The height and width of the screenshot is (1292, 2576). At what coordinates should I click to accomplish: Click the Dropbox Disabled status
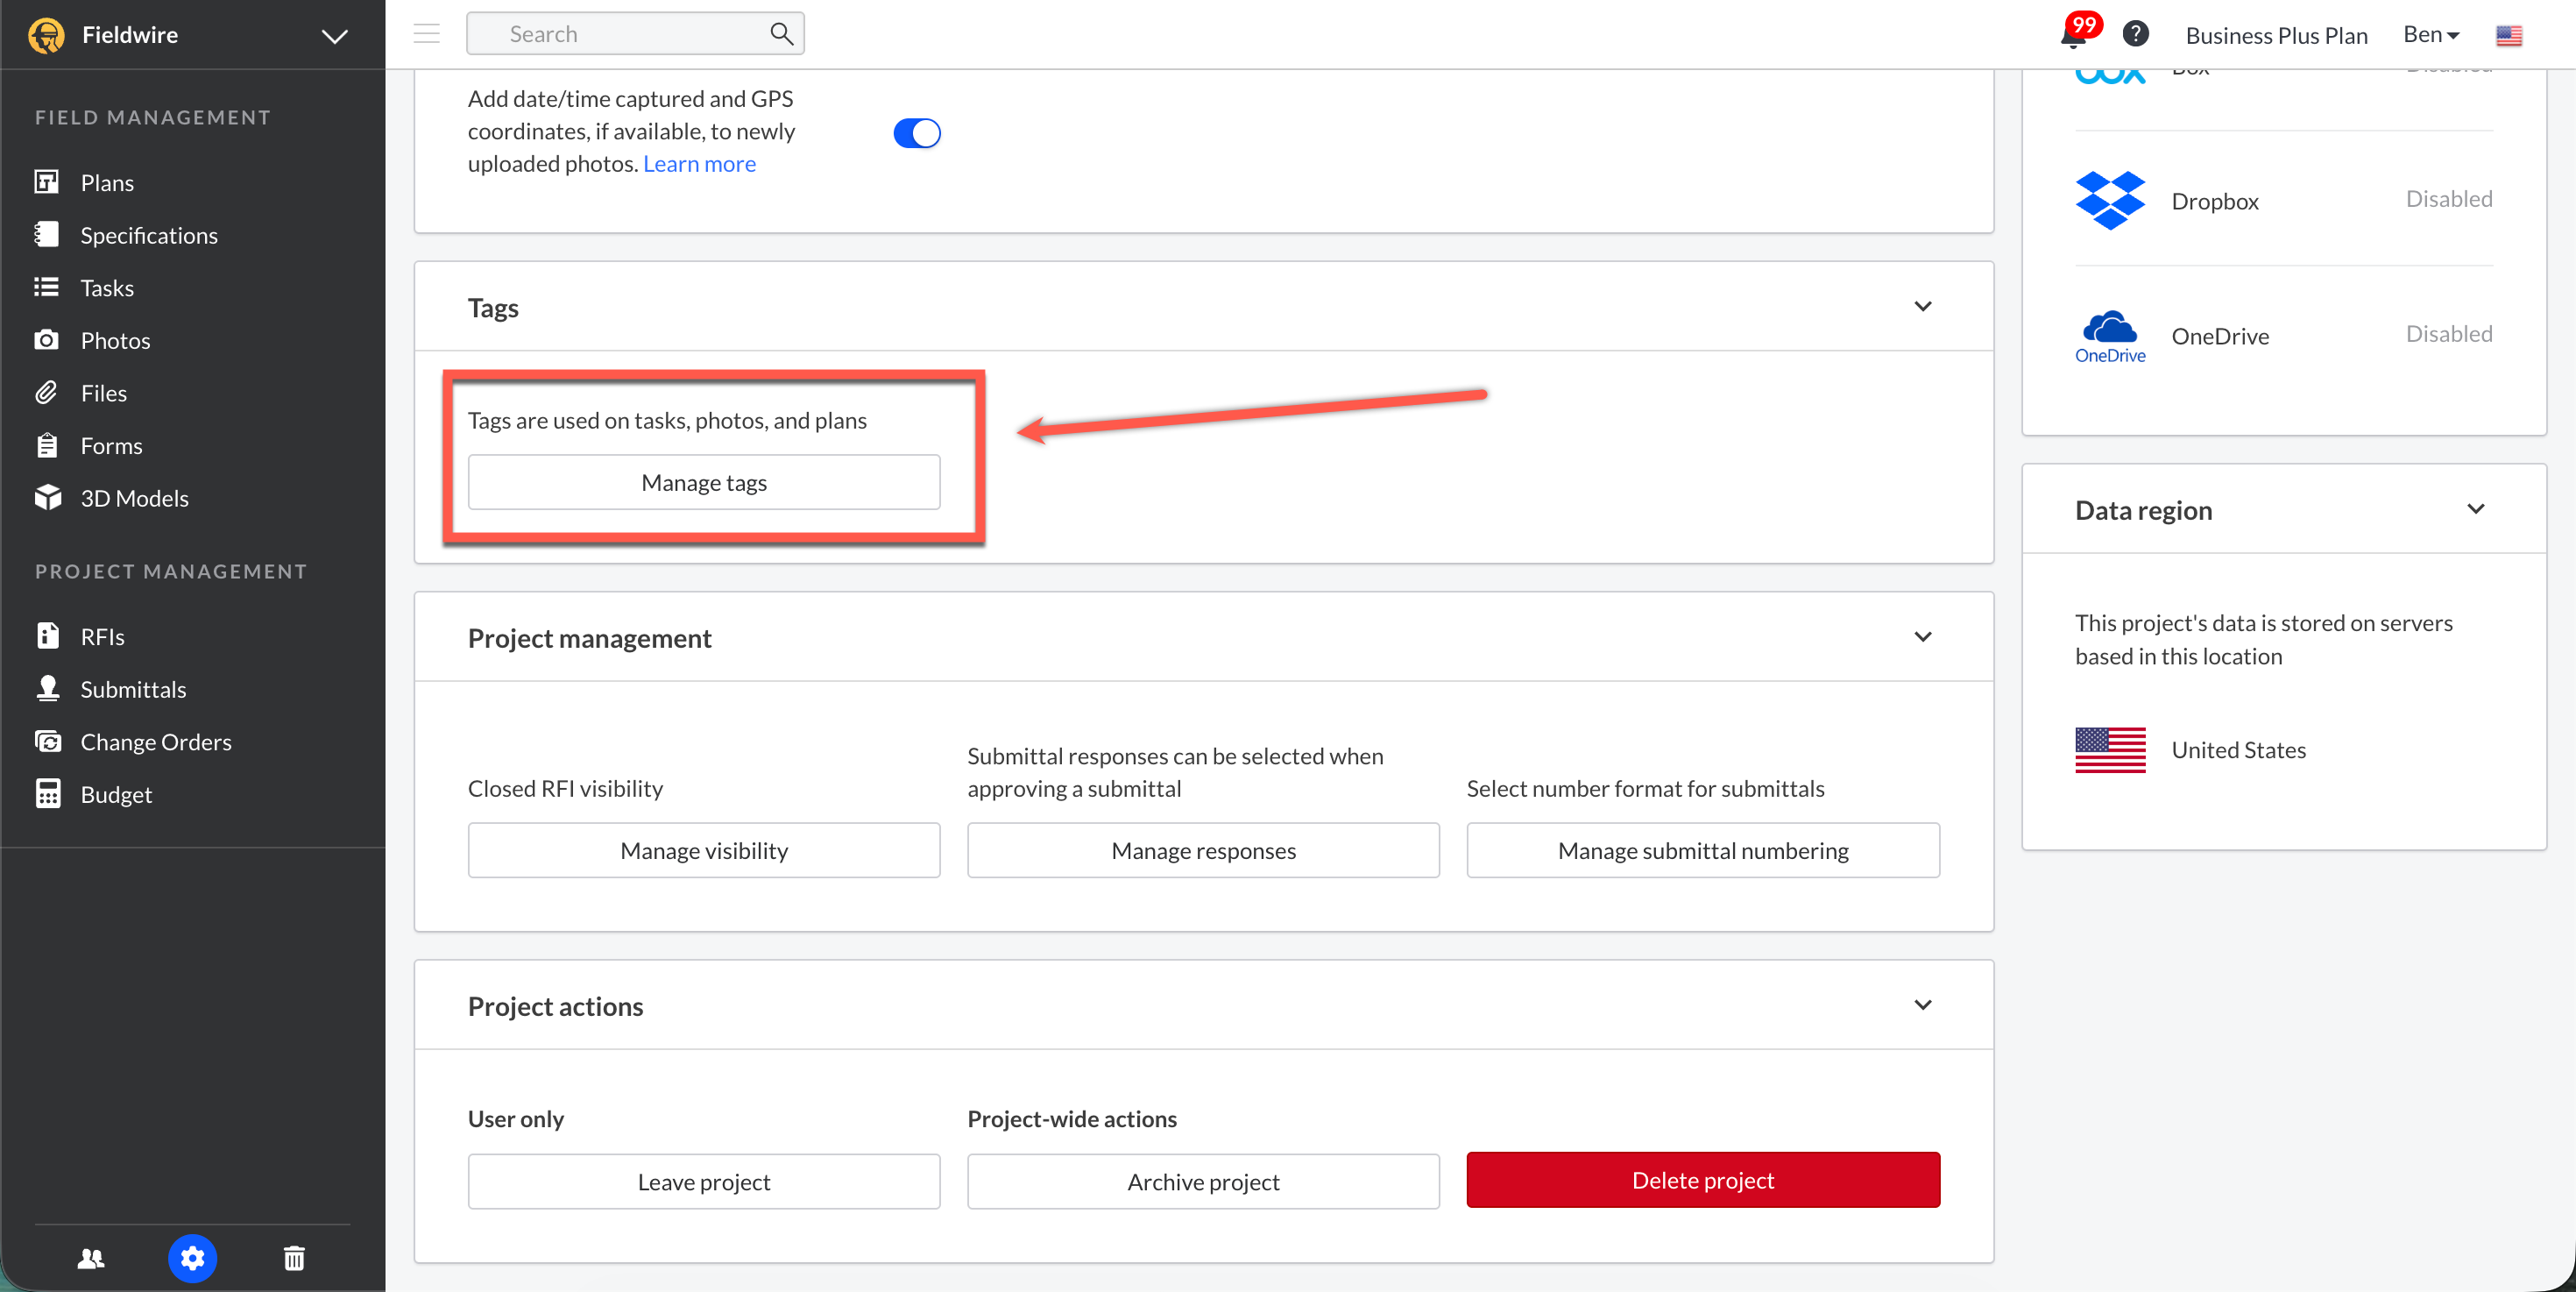[x=2448, y=199]
